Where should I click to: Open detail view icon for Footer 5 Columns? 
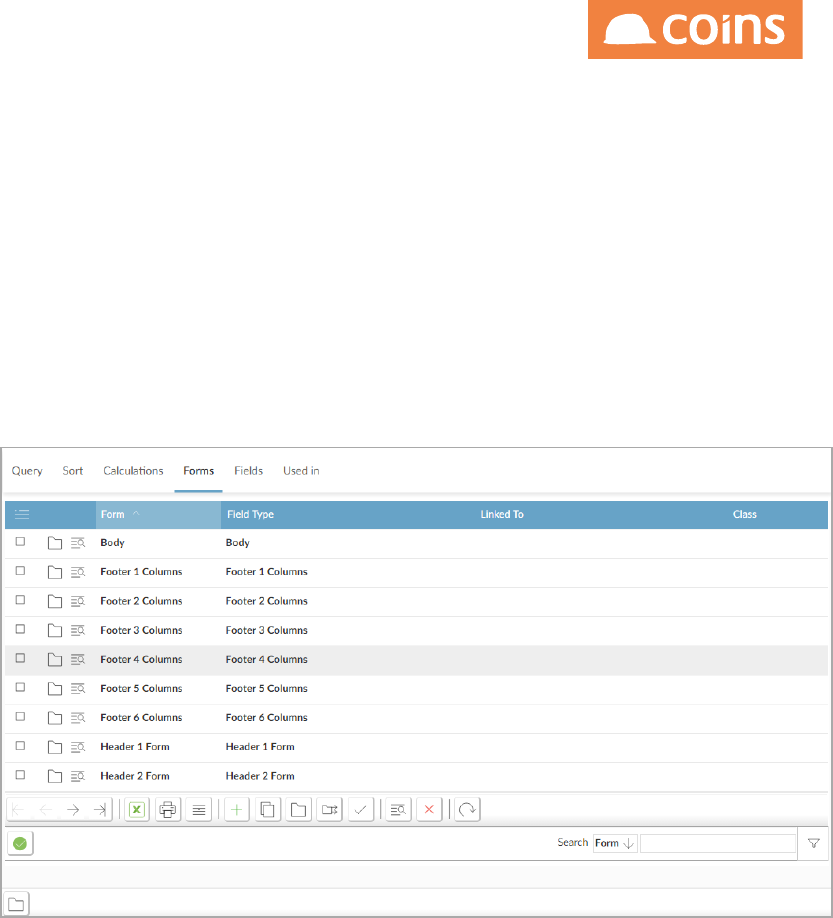78,688
